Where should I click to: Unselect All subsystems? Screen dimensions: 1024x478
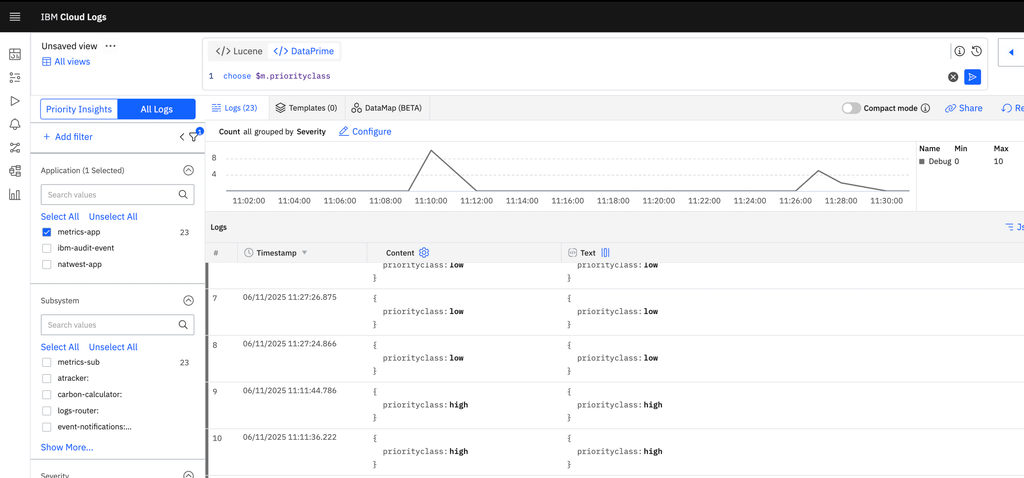click(113, 347)
